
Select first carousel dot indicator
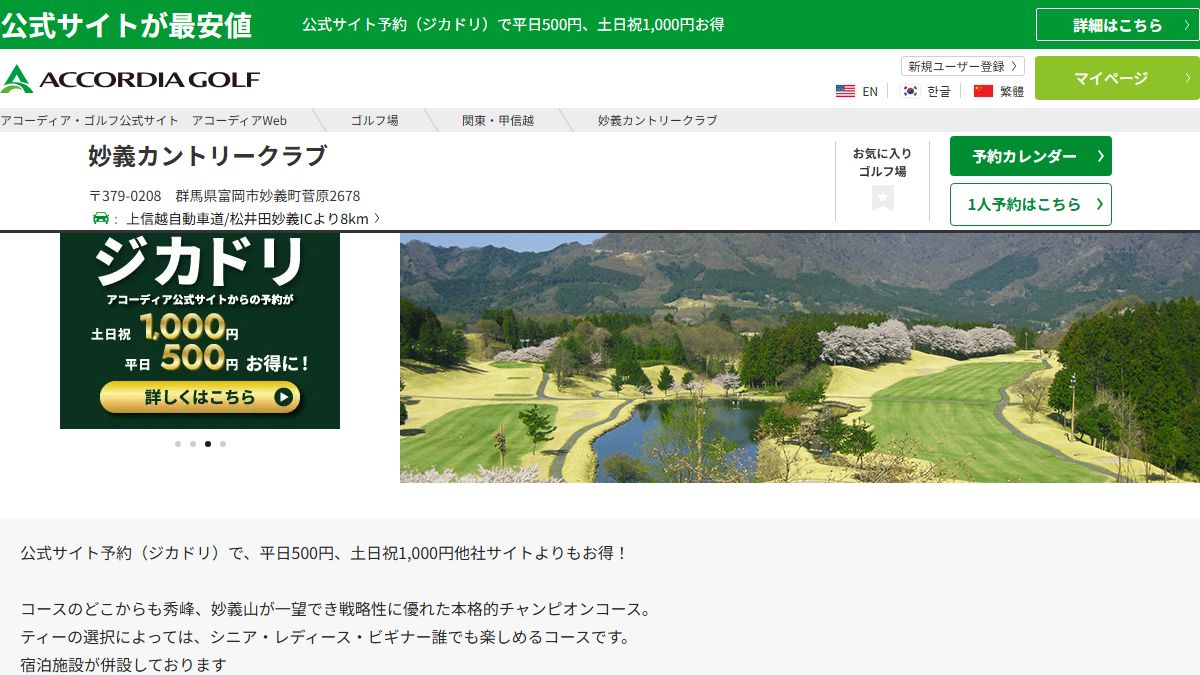click(x=178, y=443)
